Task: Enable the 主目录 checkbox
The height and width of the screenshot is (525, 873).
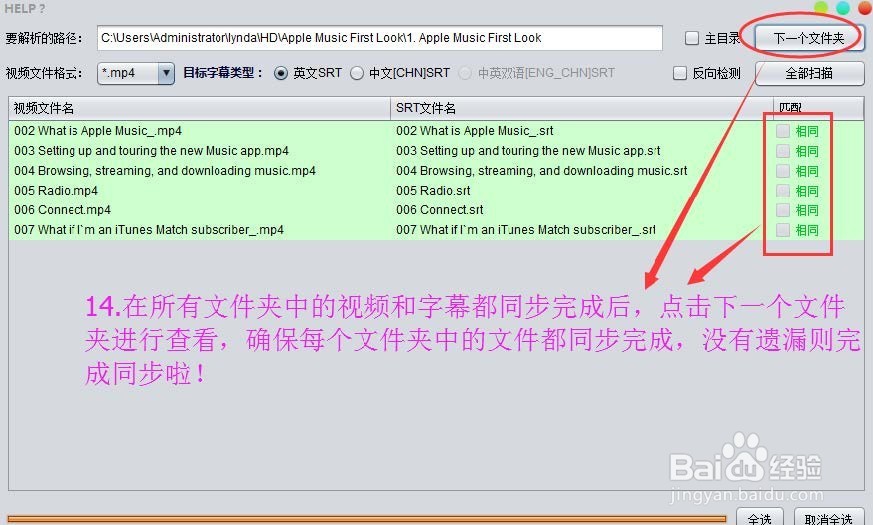Action: tap(691, 38)
